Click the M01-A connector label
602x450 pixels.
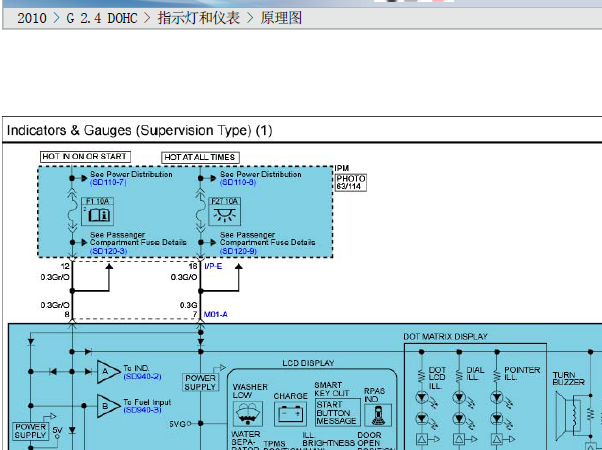(215, 314)
